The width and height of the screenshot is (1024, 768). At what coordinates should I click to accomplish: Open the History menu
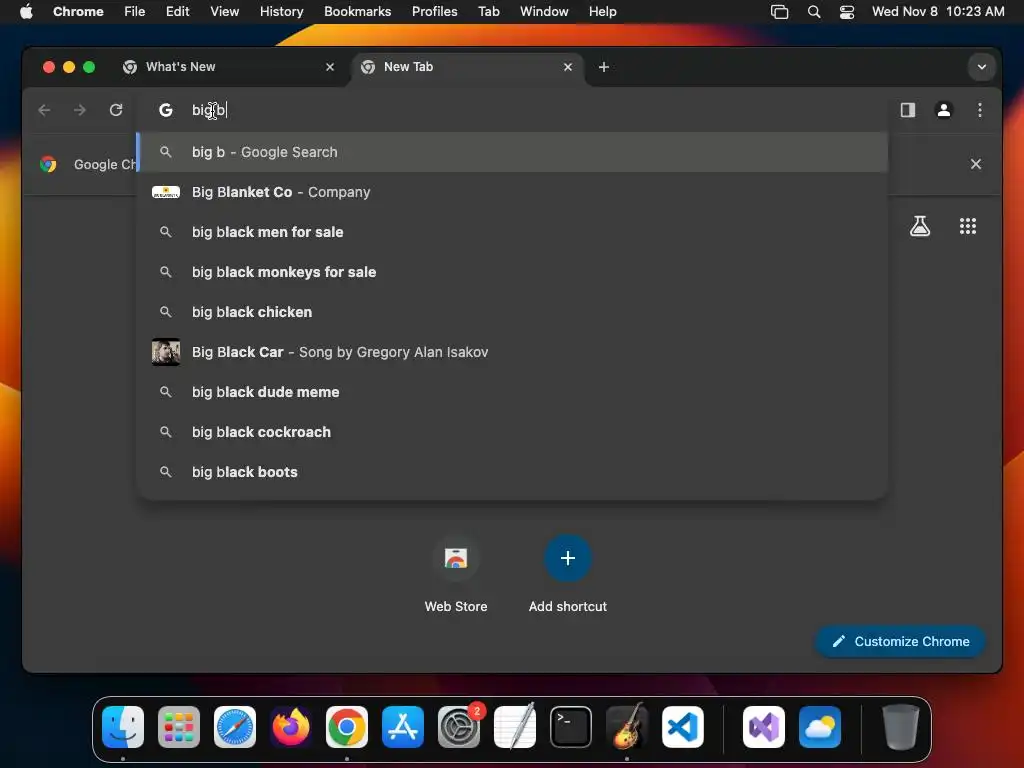(x=281, y=11)
